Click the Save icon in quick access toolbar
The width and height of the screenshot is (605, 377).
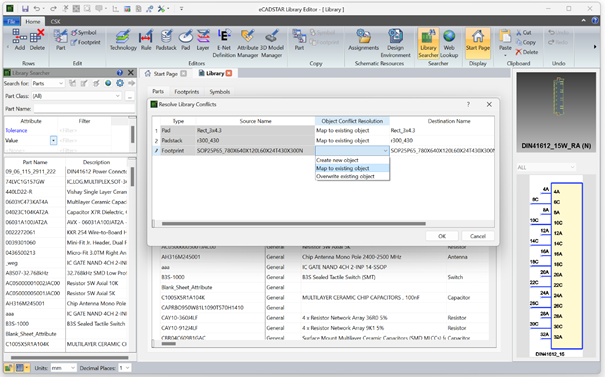(25, 8)
